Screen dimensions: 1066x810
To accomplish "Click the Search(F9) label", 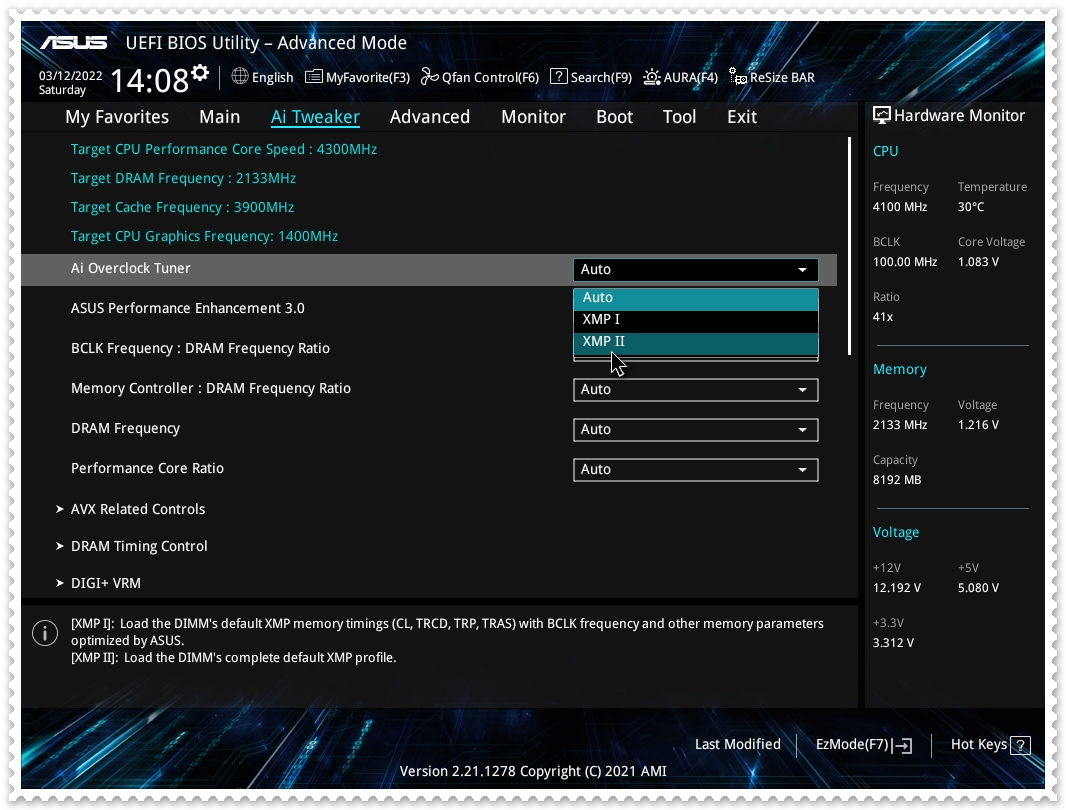I will (601, 78).
